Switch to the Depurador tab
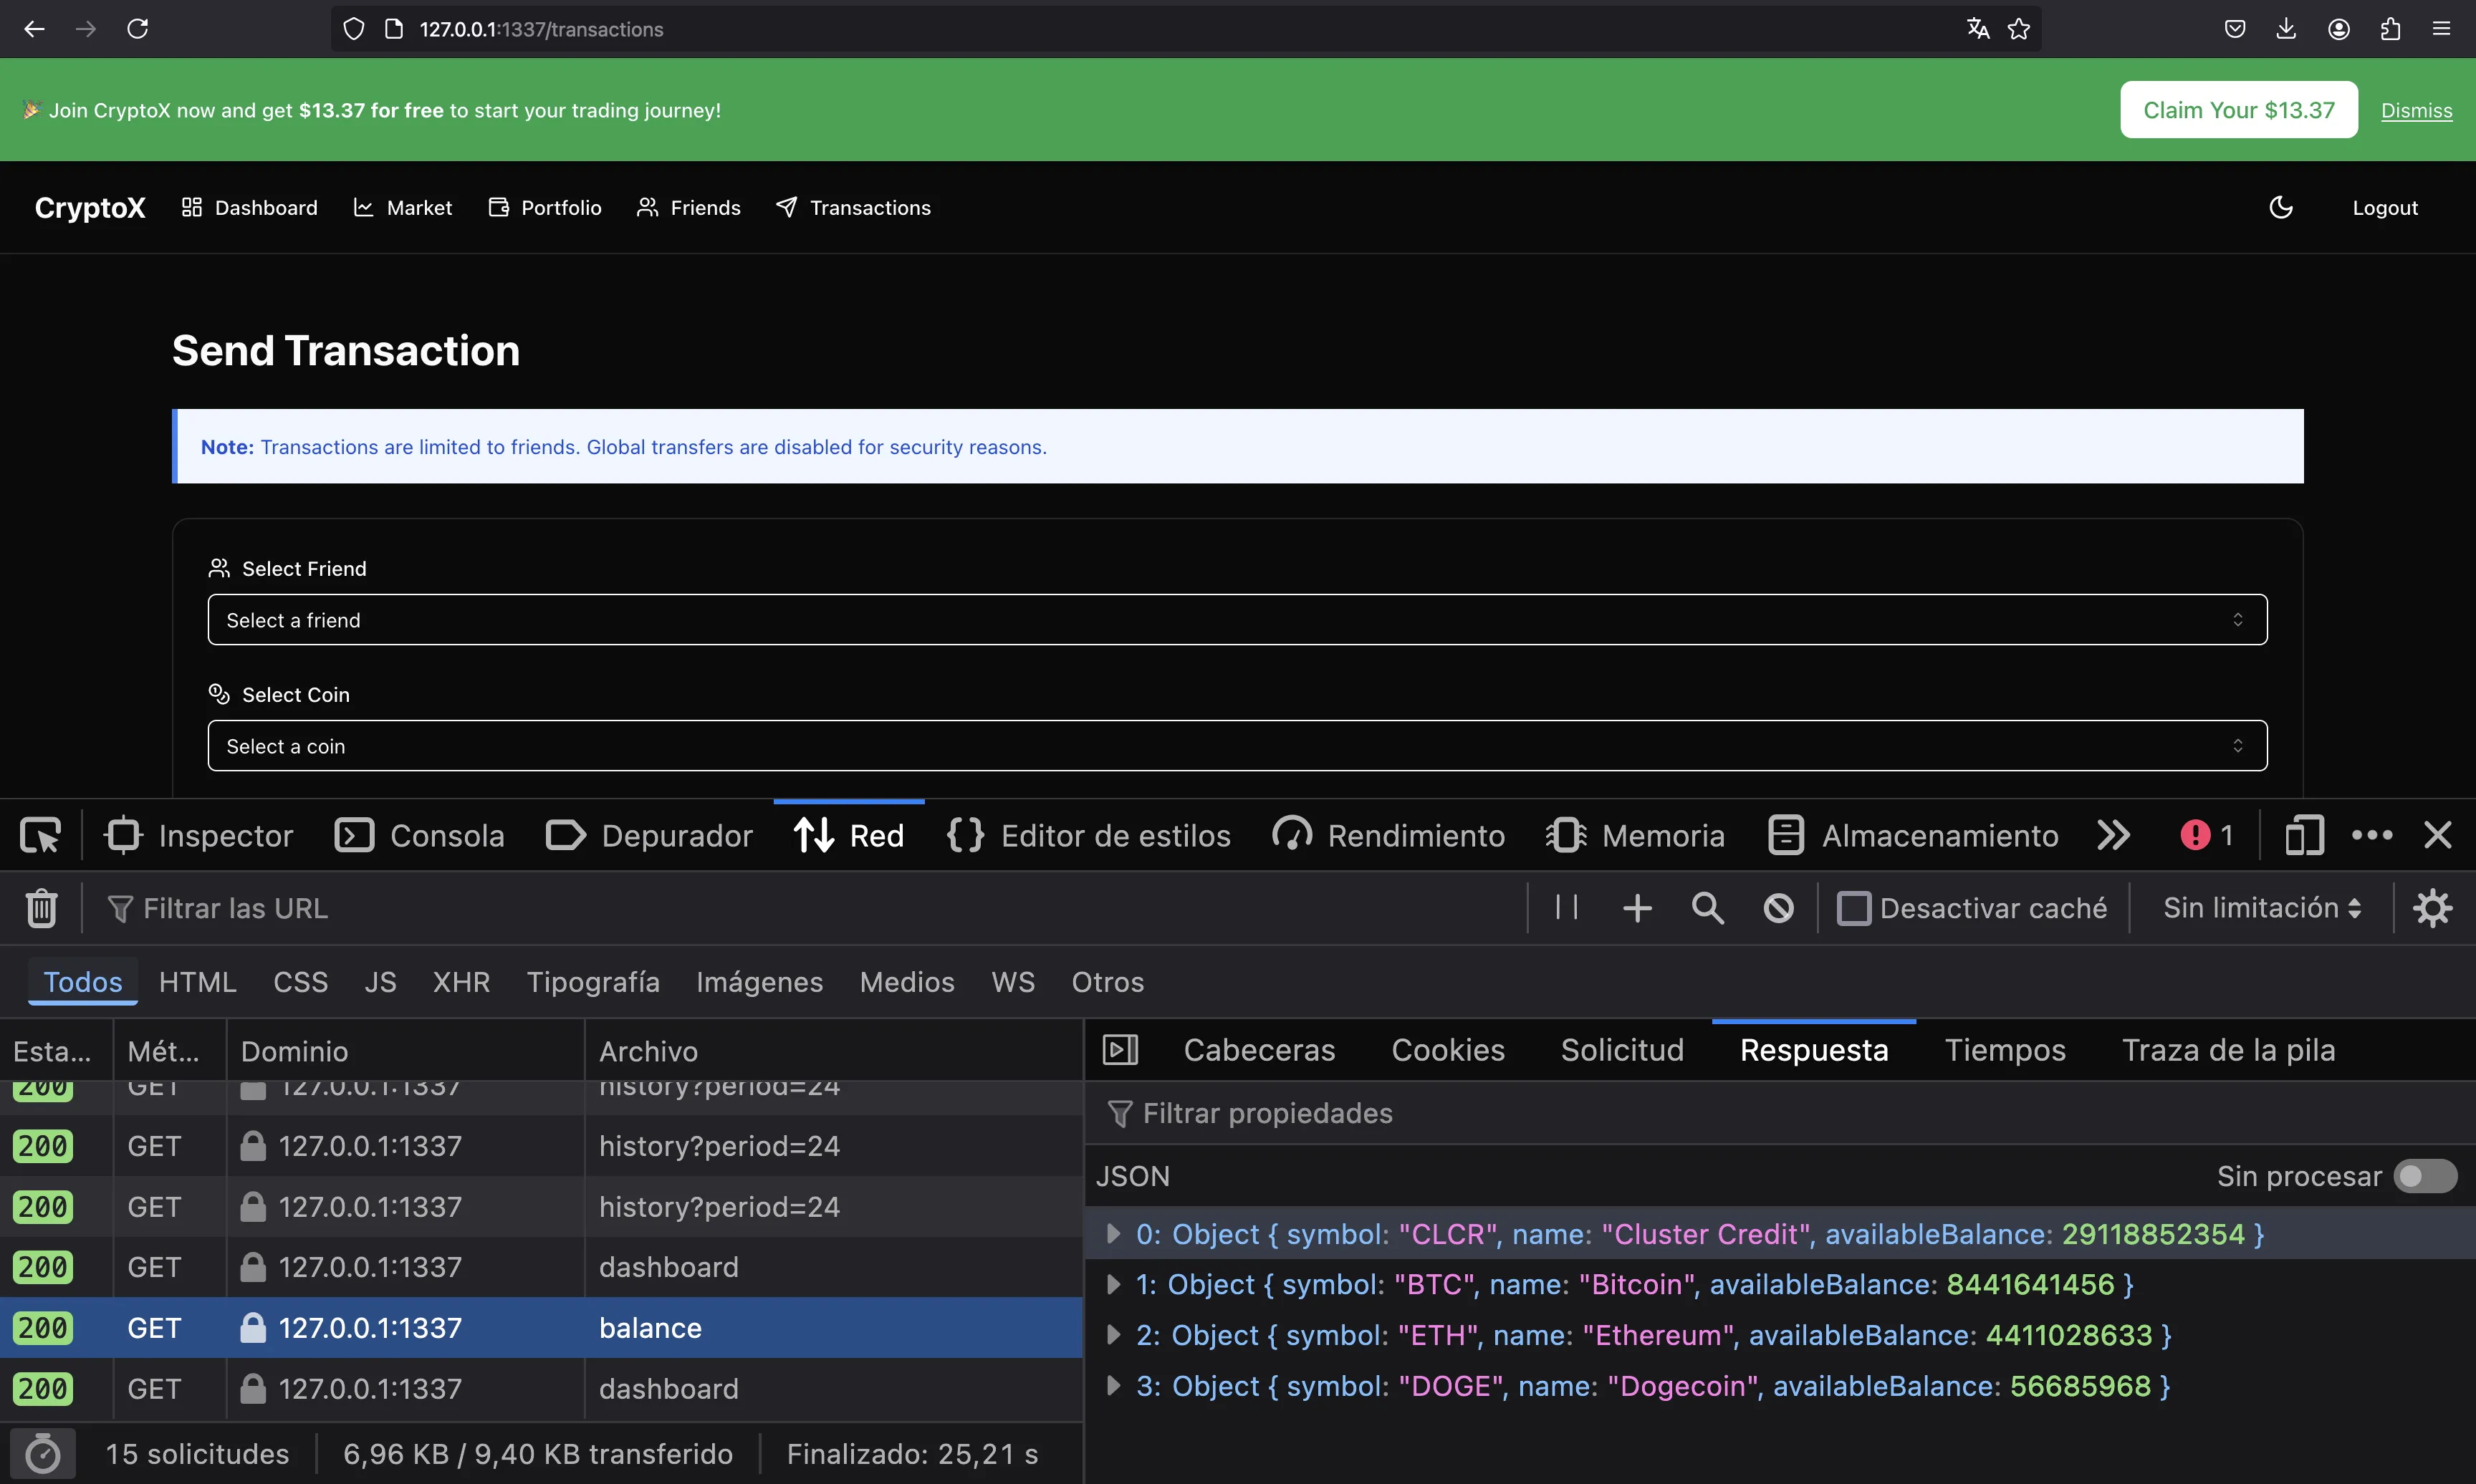This screenshot has width=2476, height=1484. tap(650, 835)
